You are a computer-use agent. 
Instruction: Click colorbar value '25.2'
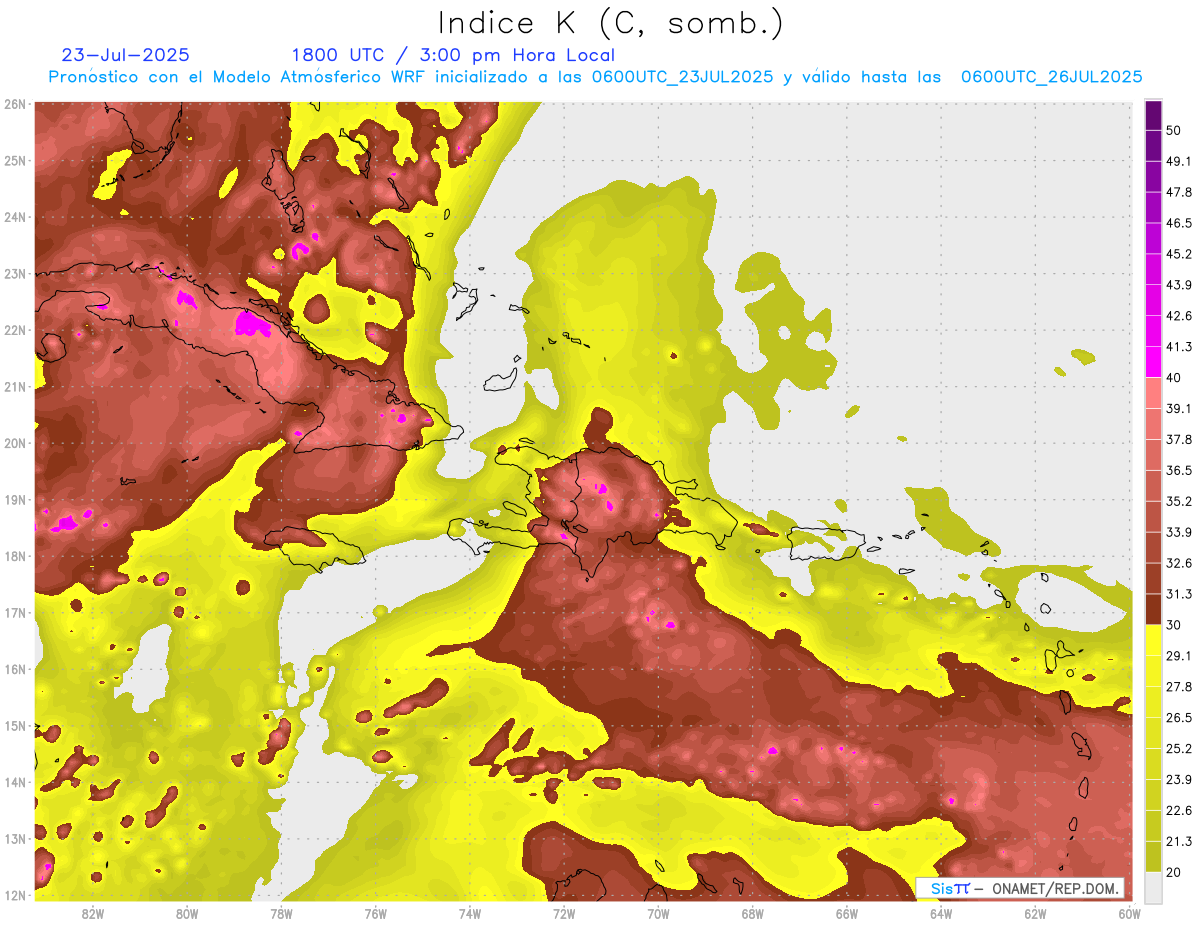pos(1178,748)
